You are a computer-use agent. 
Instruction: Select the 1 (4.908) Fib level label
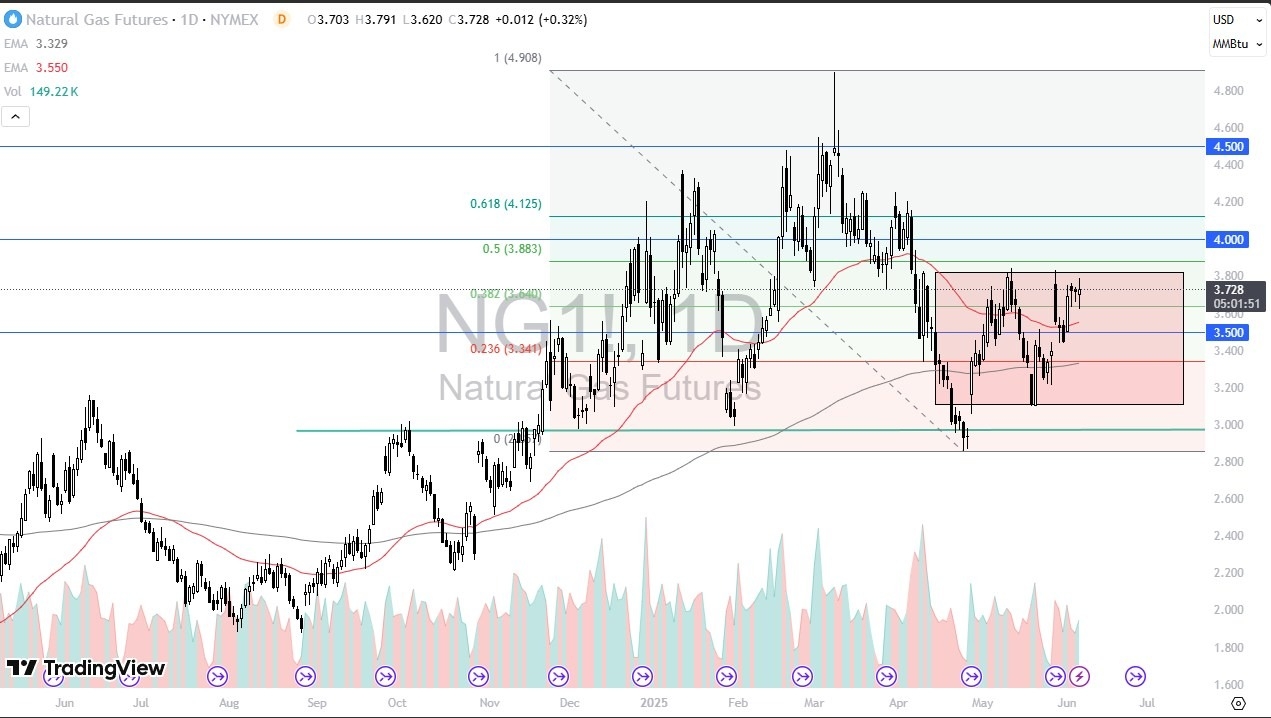coord(517,58)
